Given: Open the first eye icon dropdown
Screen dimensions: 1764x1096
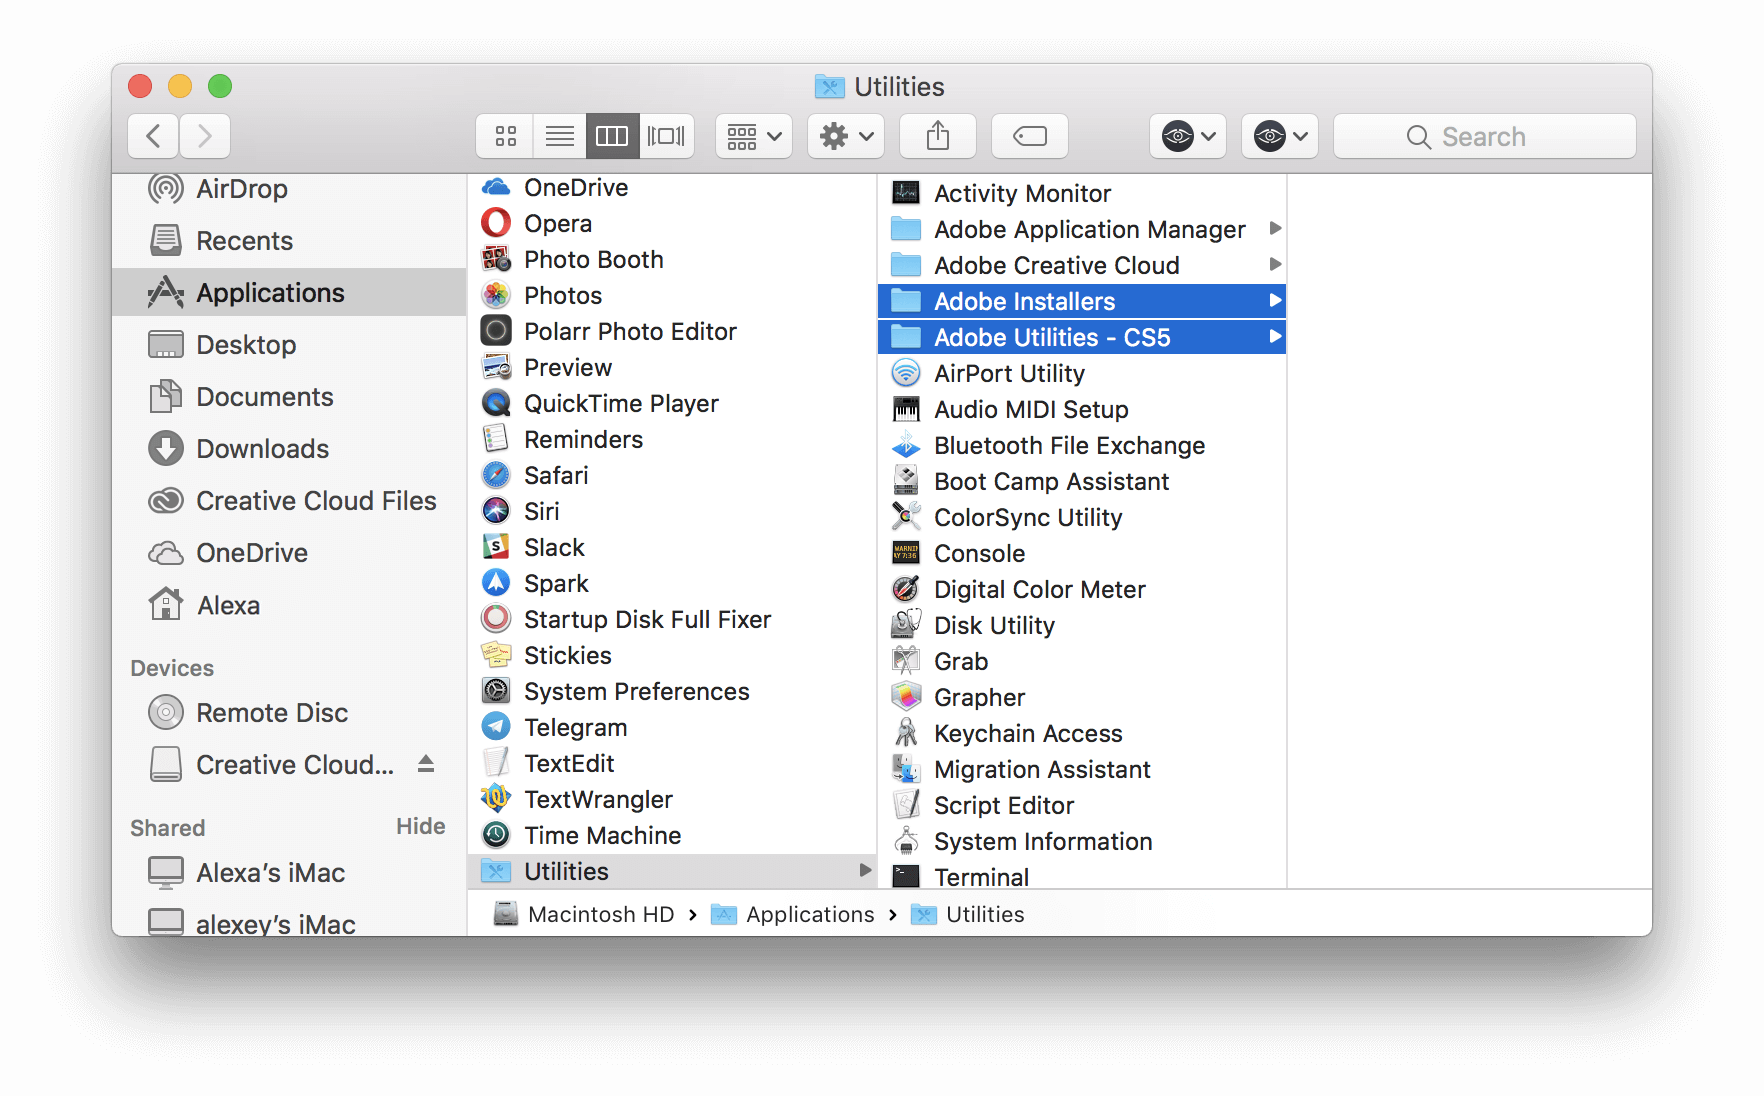Looking at the screenshot, I should (x=1187, y=136).
